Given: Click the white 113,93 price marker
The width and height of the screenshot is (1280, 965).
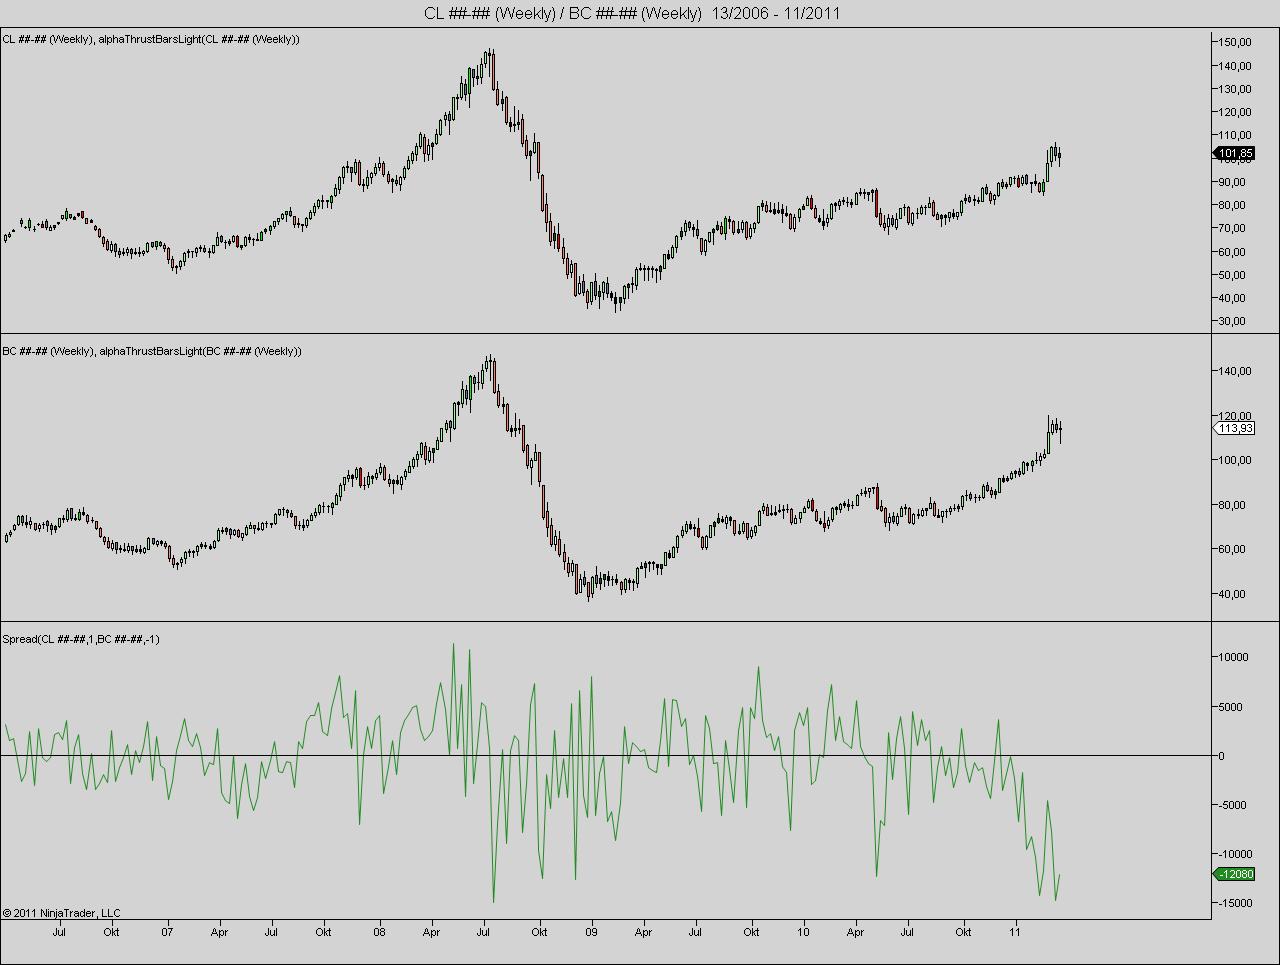Looking at the screenshot, I should point(1234,428).
